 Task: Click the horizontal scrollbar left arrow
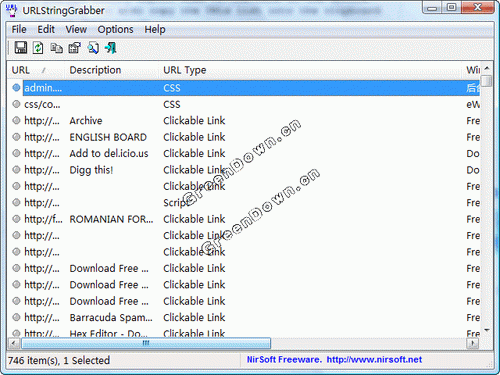(14, 343)
